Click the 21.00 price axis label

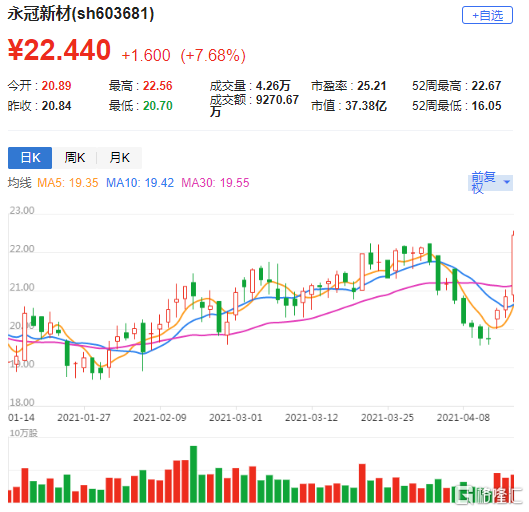[x=22, y=287]
